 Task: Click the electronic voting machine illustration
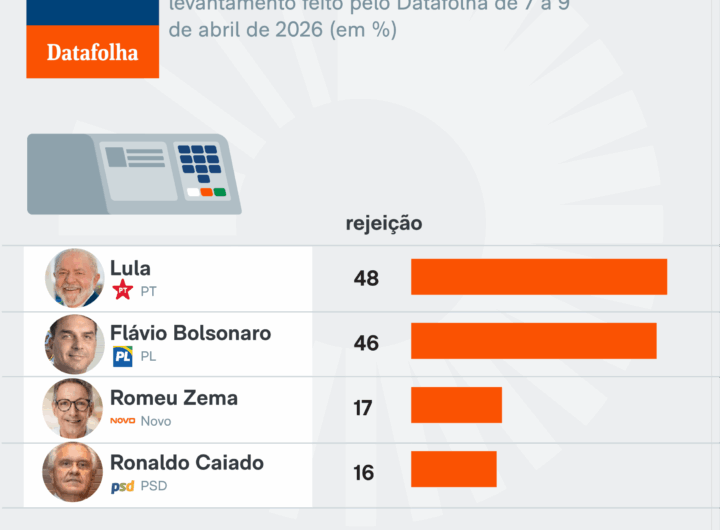coord(134,172)
